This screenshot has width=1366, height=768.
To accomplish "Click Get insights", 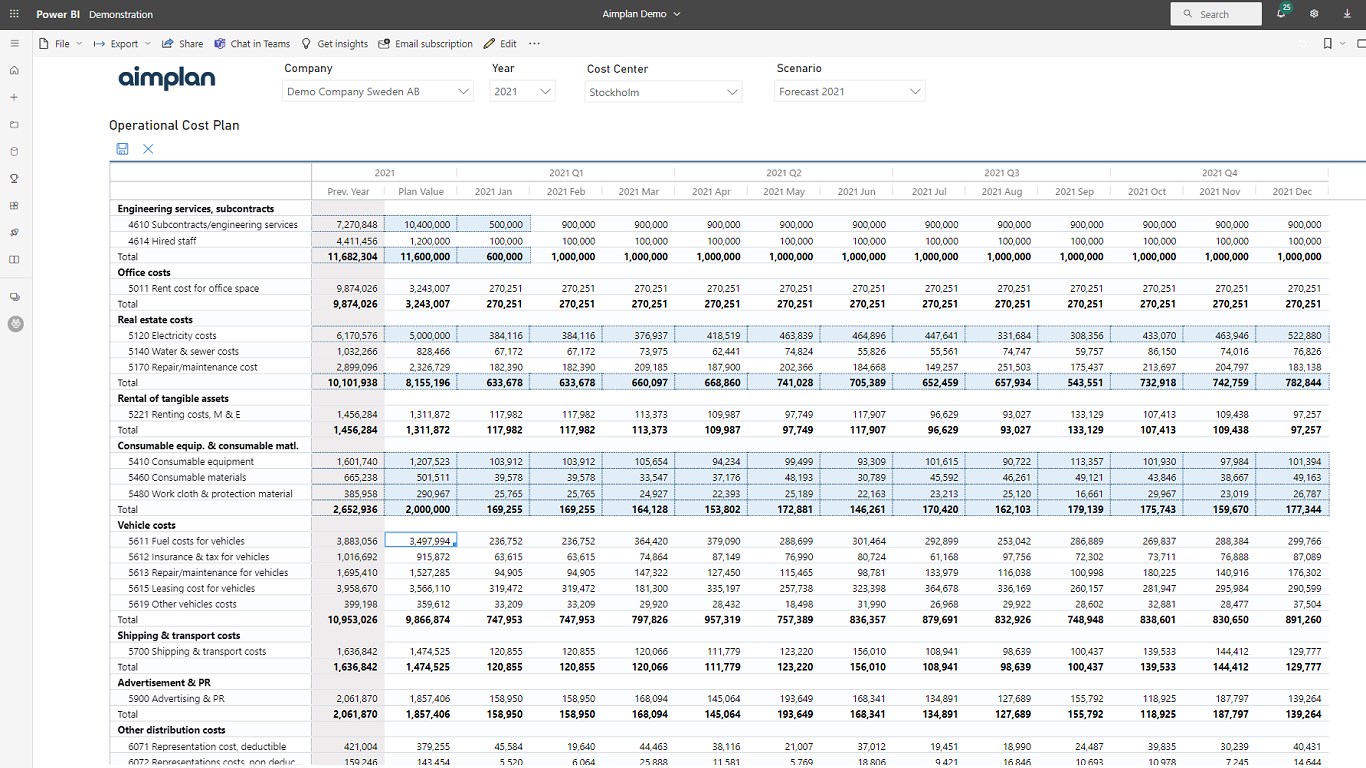I will click(335, 44).
